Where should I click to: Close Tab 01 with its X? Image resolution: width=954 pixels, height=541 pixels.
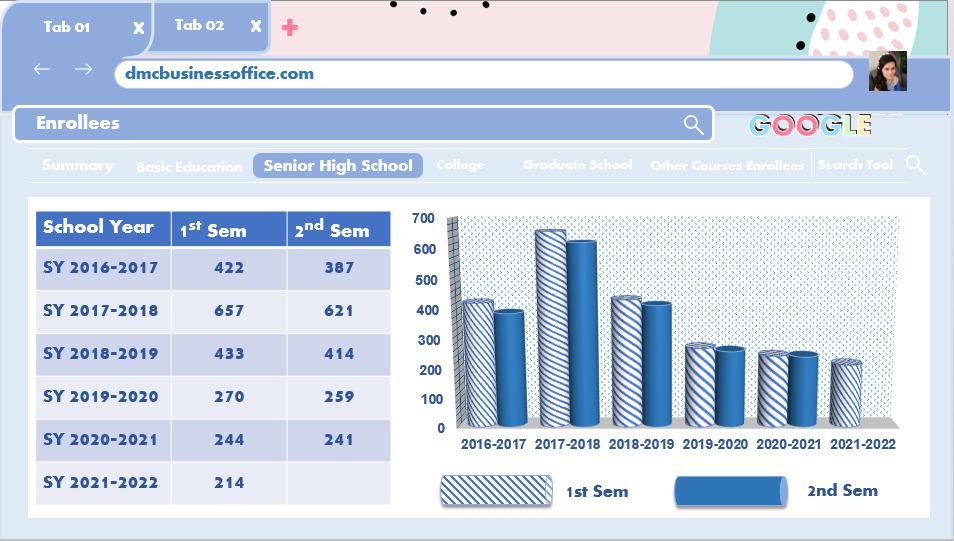pos(139,28)
